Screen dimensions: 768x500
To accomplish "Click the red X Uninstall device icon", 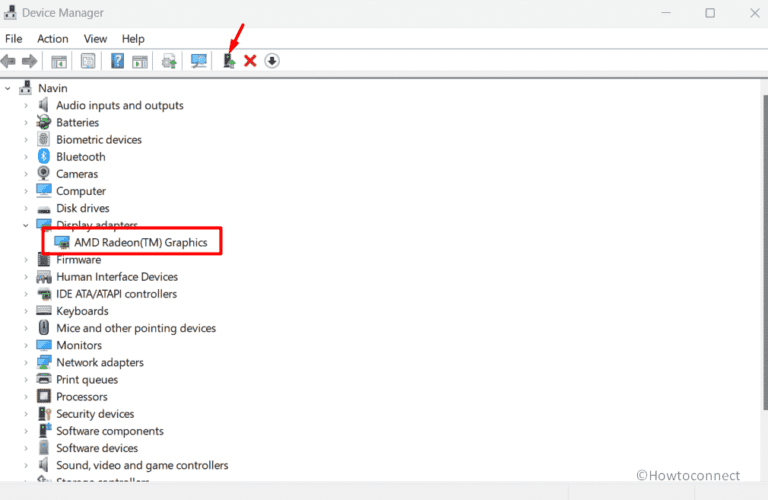I will tap(250, 61).
